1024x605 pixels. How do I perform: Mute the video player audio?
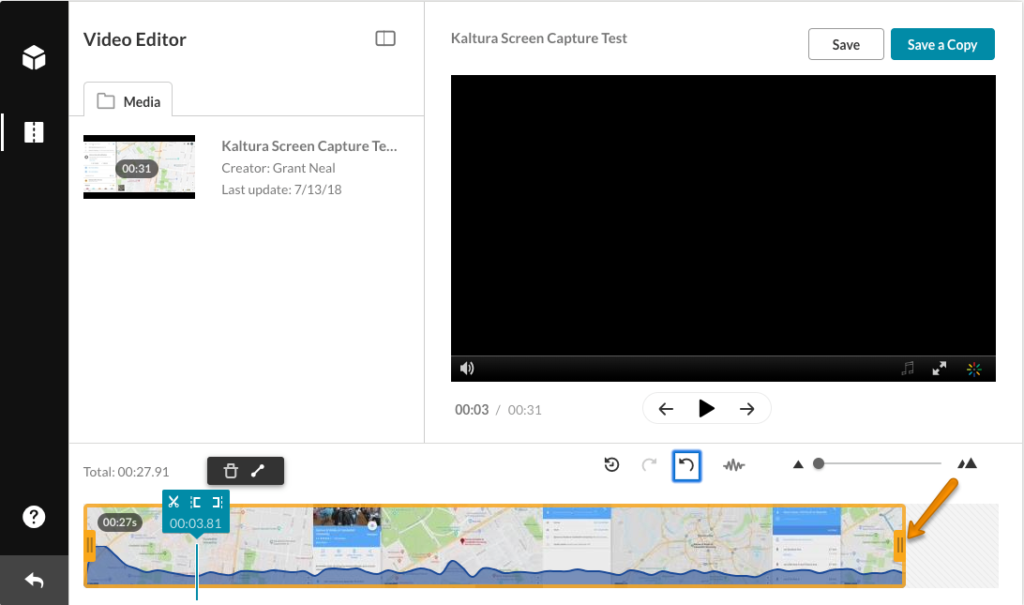(467, 368)
